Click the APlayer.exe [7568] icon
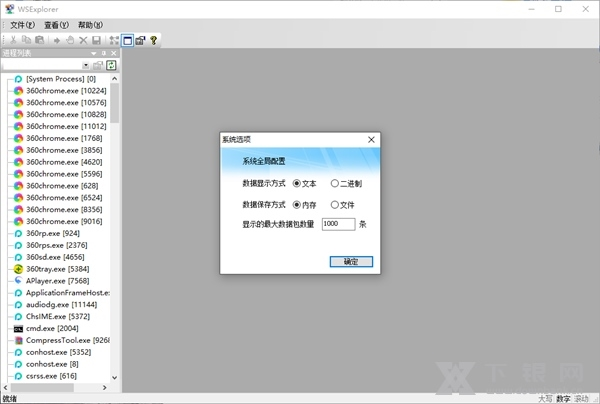 pos(18,280)
